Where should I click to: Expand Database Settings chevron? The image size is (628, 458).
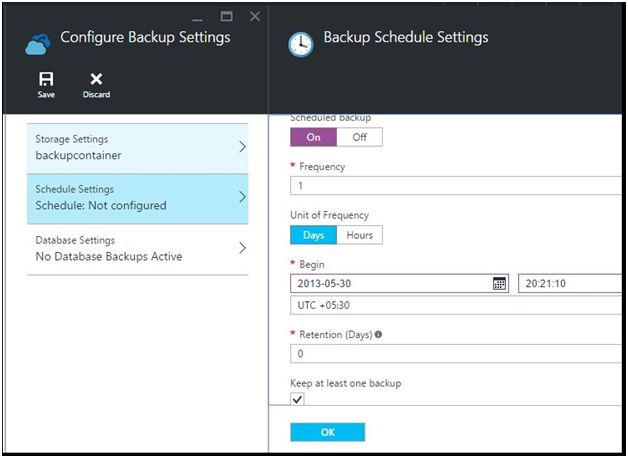tap(242, 248)
